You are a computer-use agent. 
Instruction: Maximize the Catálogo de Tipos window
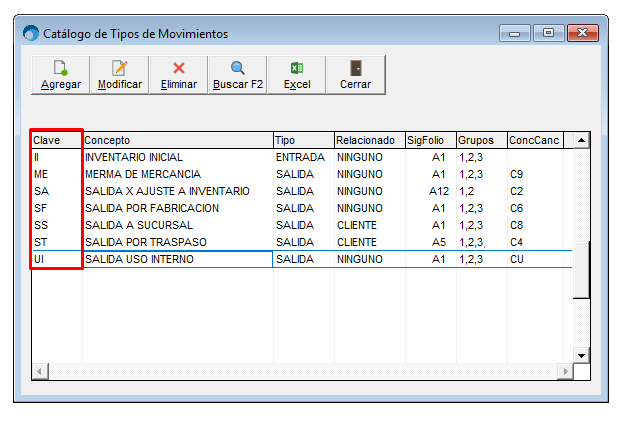click(549, 33)
